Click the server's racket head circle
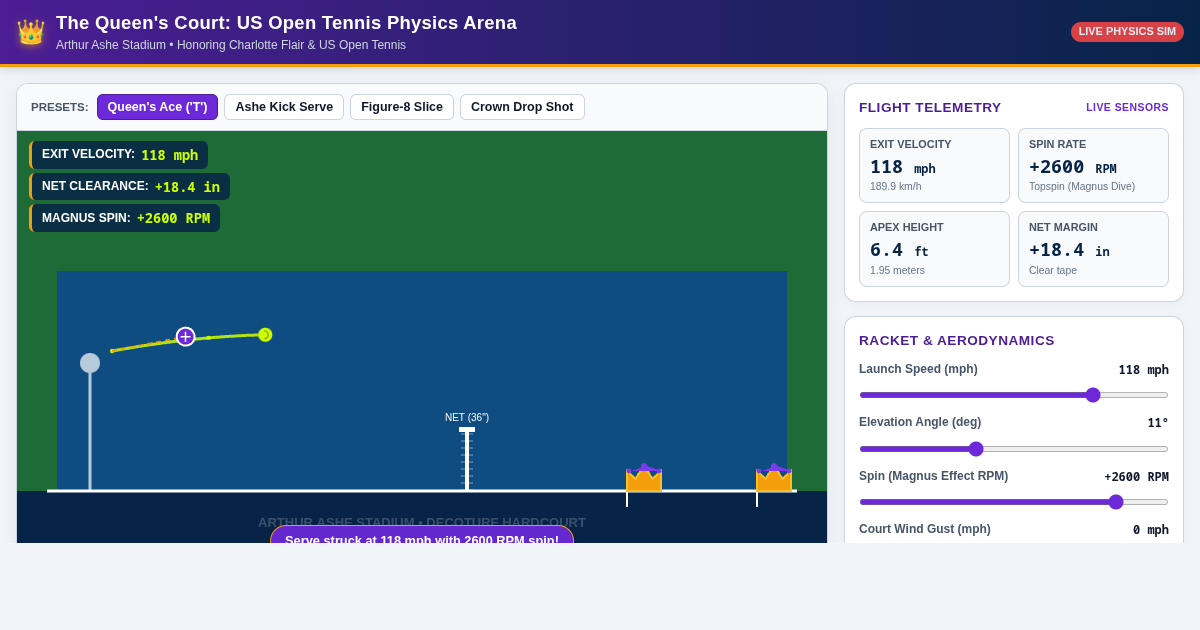Screen dimensions: 1200x630 coord(90,363)
